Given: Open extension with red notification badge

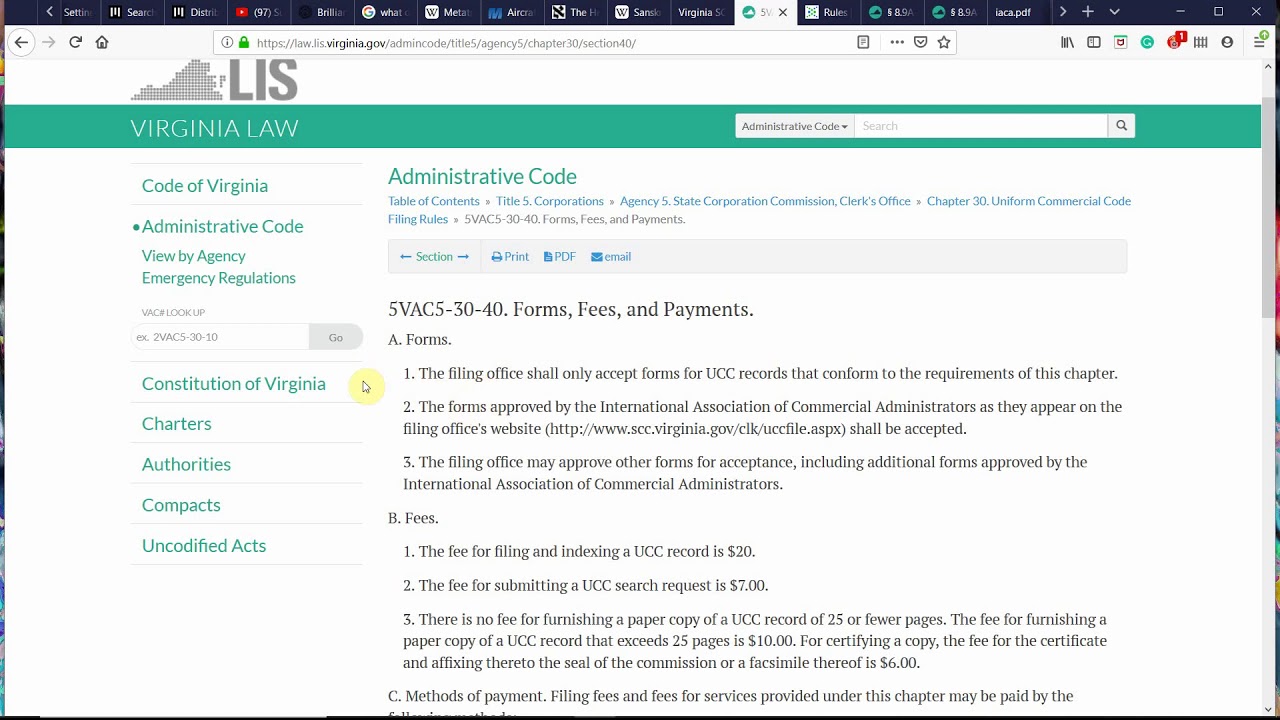Looking at the screenshot, I should tap(1175, 42).
